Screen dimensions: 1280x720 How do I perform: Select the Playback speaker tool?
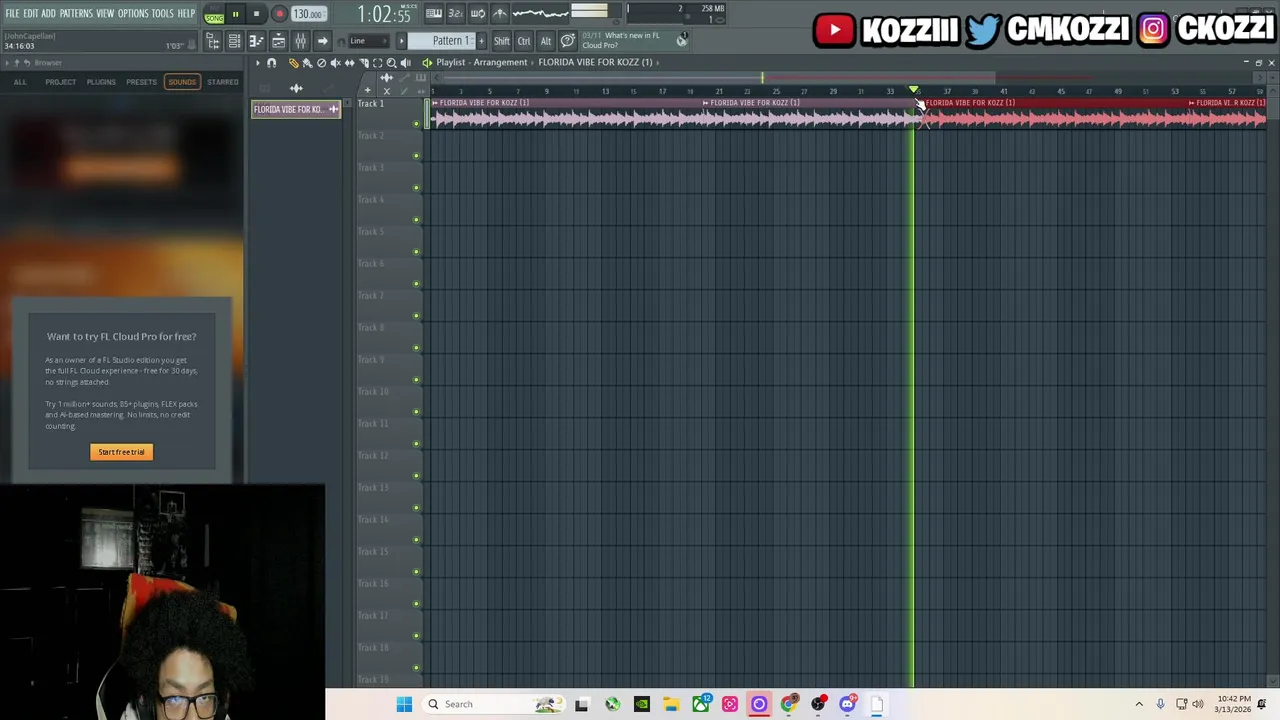click(405, 63)
